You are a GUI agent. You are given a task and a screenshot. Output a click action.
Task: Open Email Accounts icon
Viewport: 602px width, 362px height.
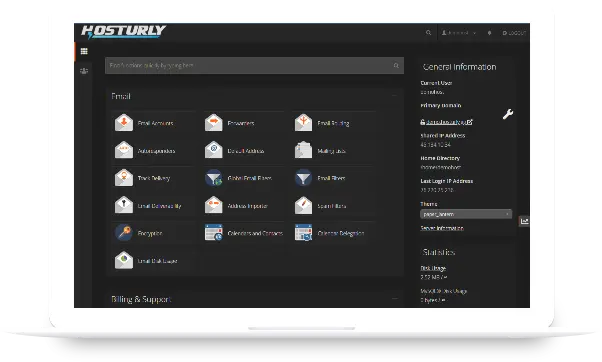point(124,123)
